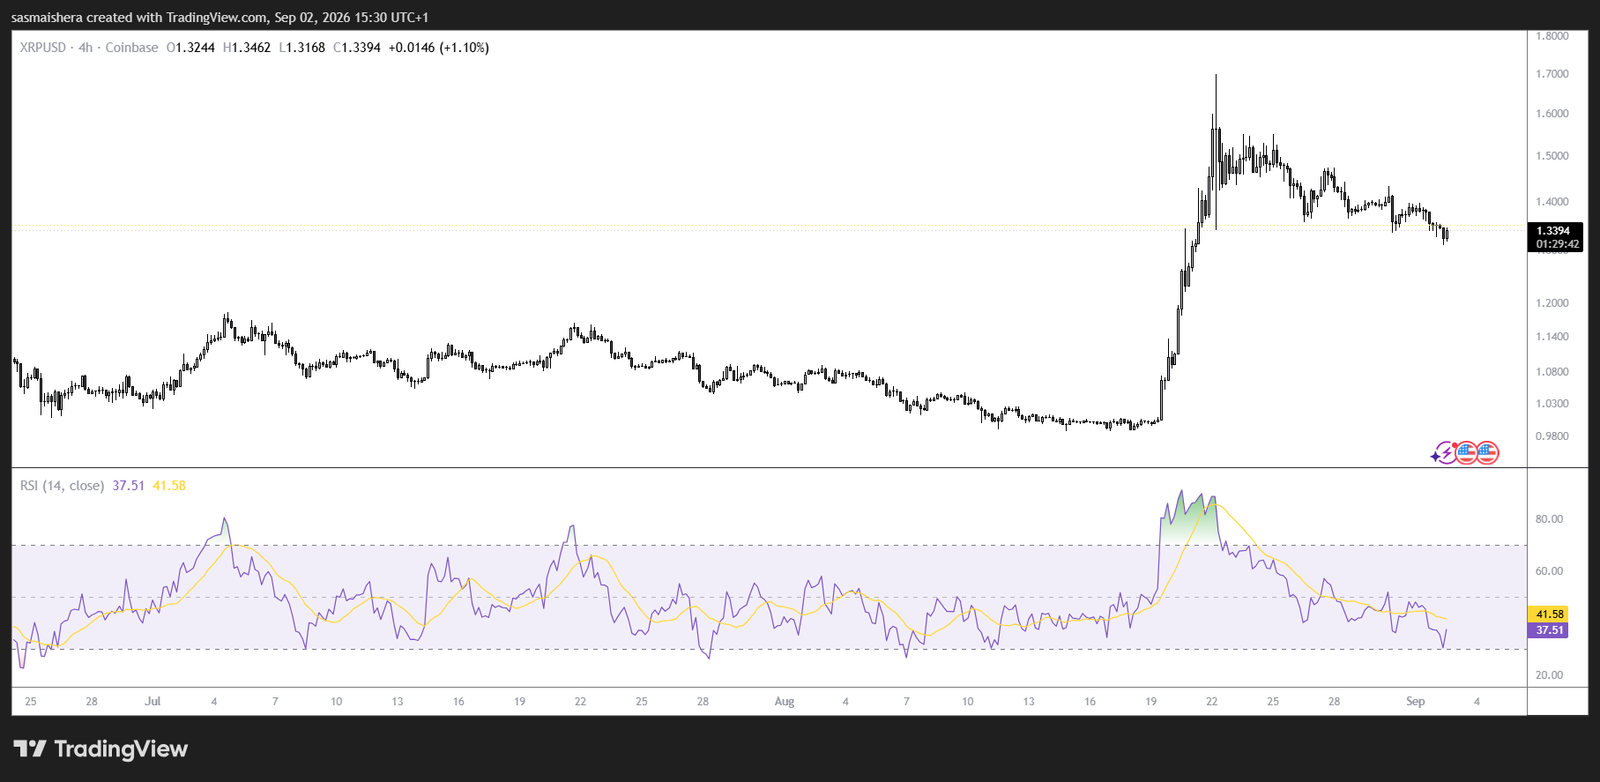1600x782 pixels.
Task: Click the 01:29:42 bar countdown timer
Action: pos(1557,244)
